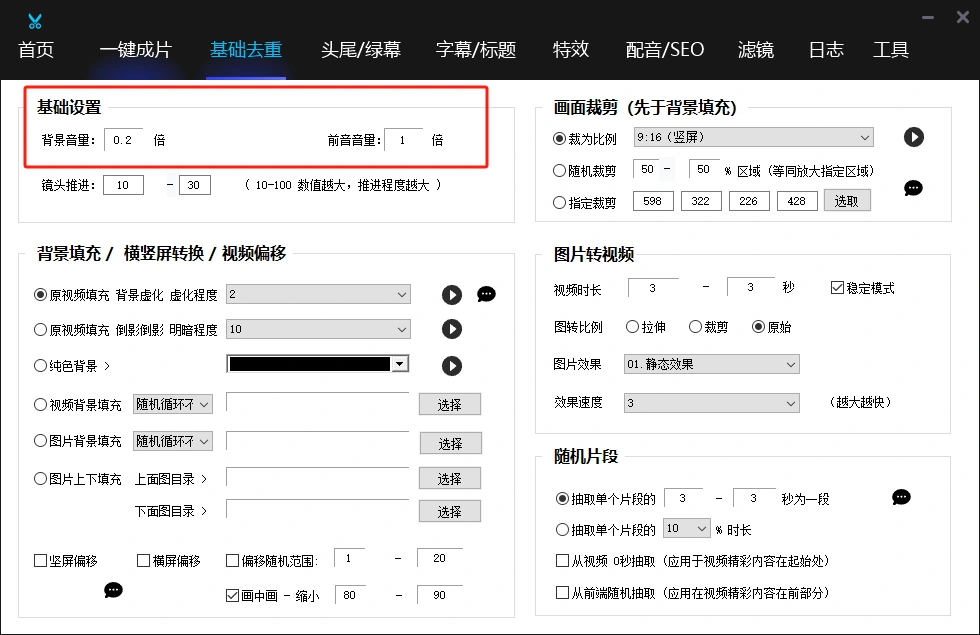Enable the 竖屏偏移 checkbox
The width and height of the screenshot is (980, 635).
click(x=41, y=561)
